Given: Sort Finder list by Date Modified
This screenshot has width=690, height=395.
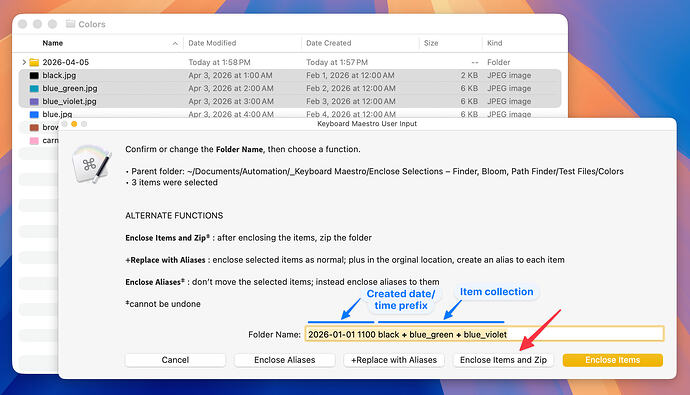Looking at the screenshot, I should coord(212,43).
